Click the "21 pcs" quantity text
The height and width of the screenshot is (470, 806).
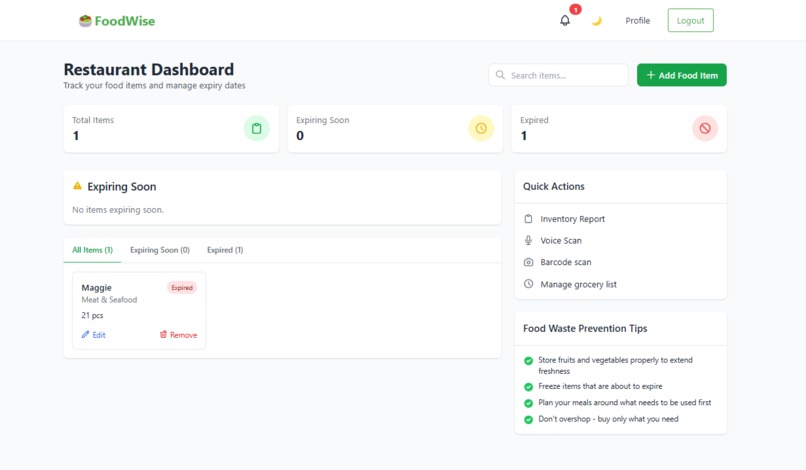click(x=92, y=315)
